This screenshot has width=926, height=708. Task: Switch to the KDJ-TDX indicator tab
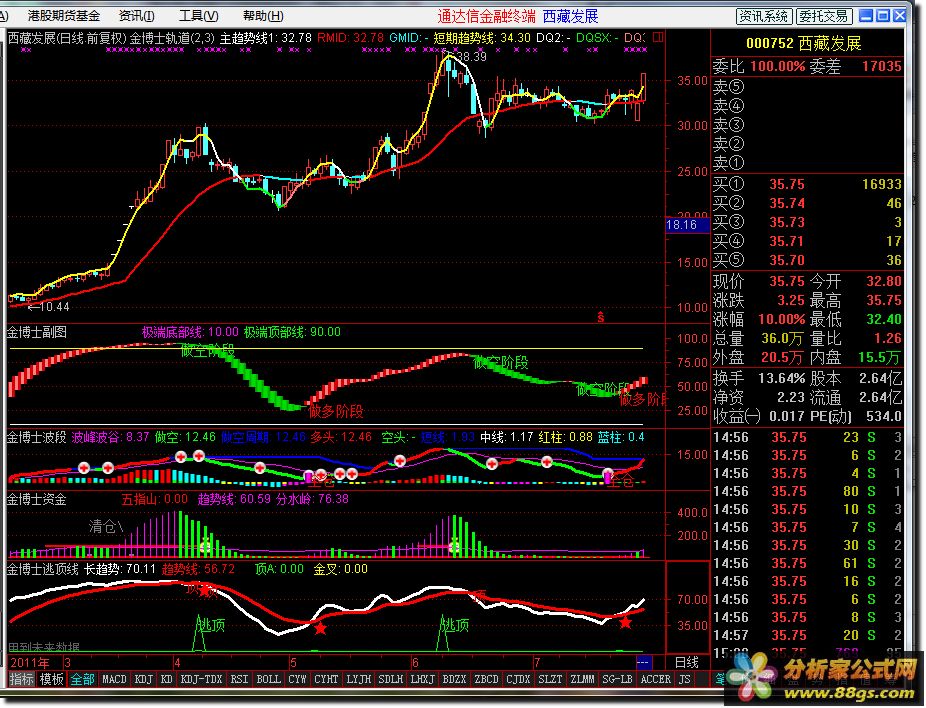(x=201, y=679)
